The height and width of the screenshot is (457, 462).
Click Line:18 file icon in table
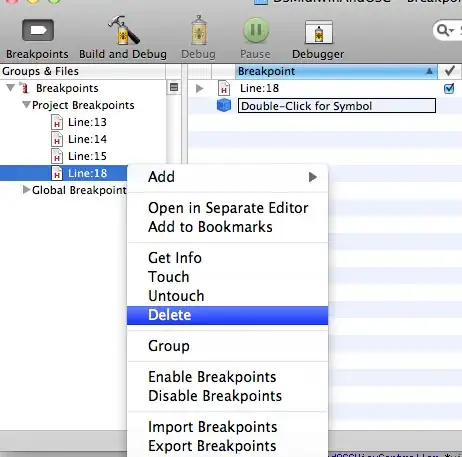pyautogui.click(x=224, y=88)
